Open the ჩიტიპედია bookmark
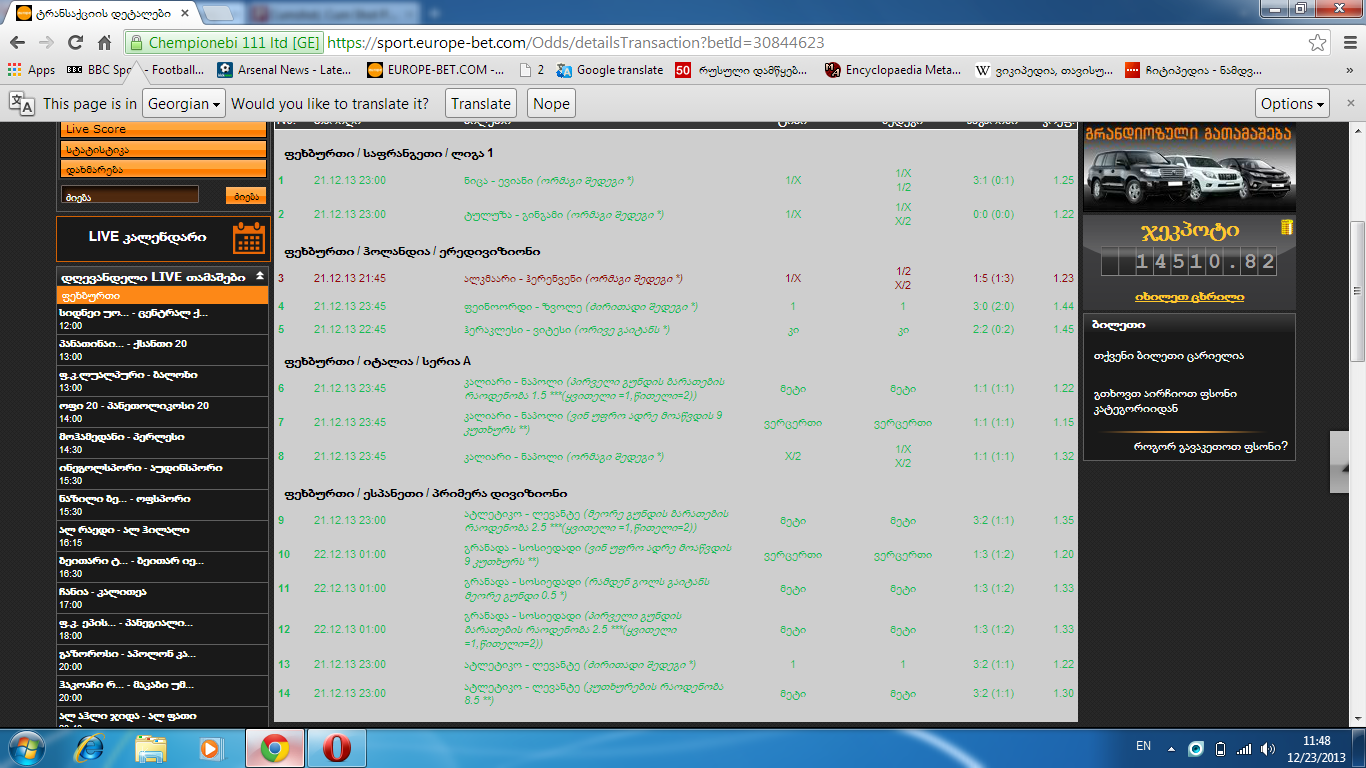Image resolution: width=1366 pixels, height=768 pixels. 1194,70
